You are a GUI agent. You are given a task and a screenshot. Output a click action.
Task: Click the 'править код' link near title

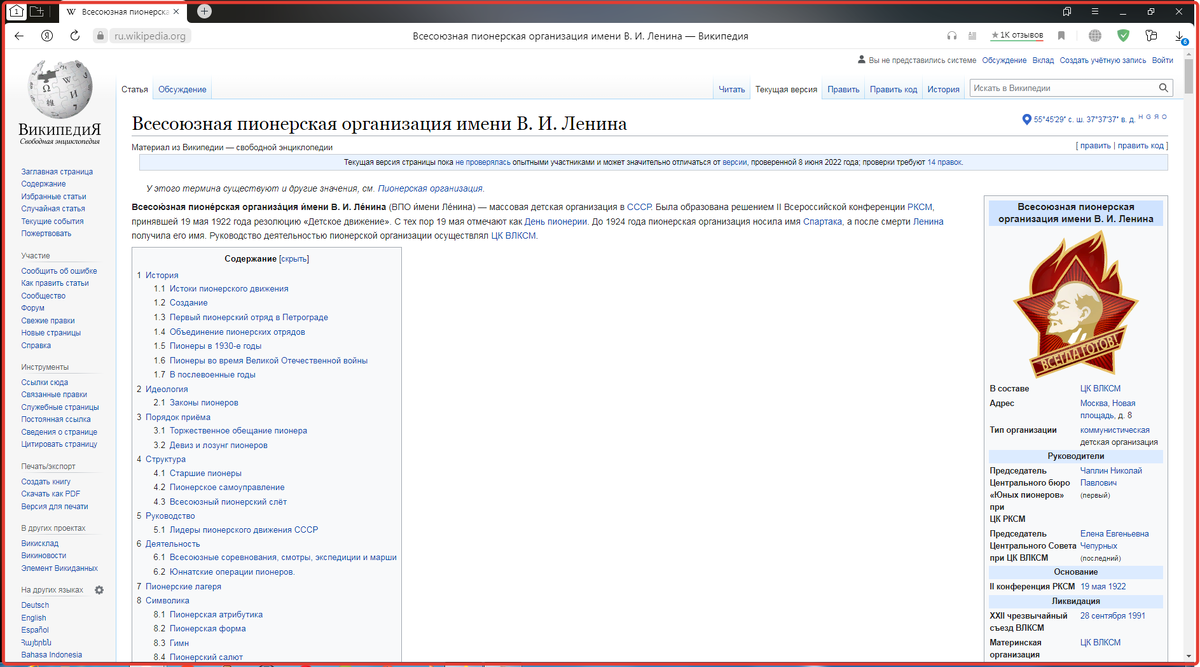point(1141,146)
